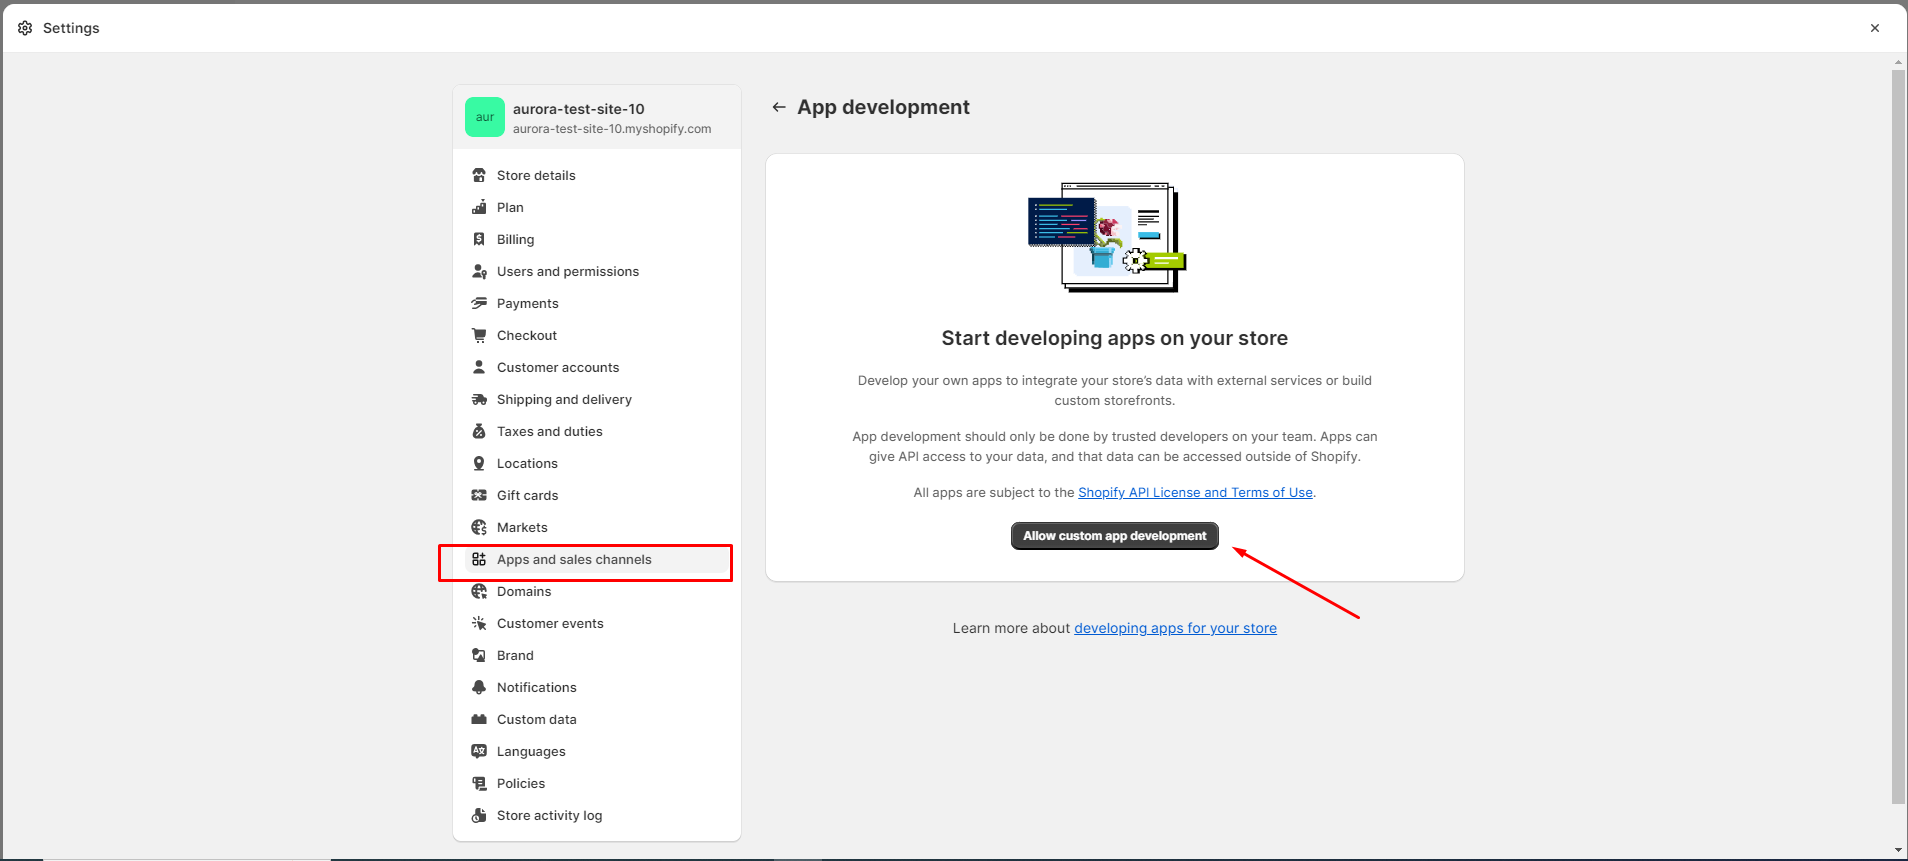Open Custom data settings
This screenshot has height=861, width=1908.
(597, 719)
